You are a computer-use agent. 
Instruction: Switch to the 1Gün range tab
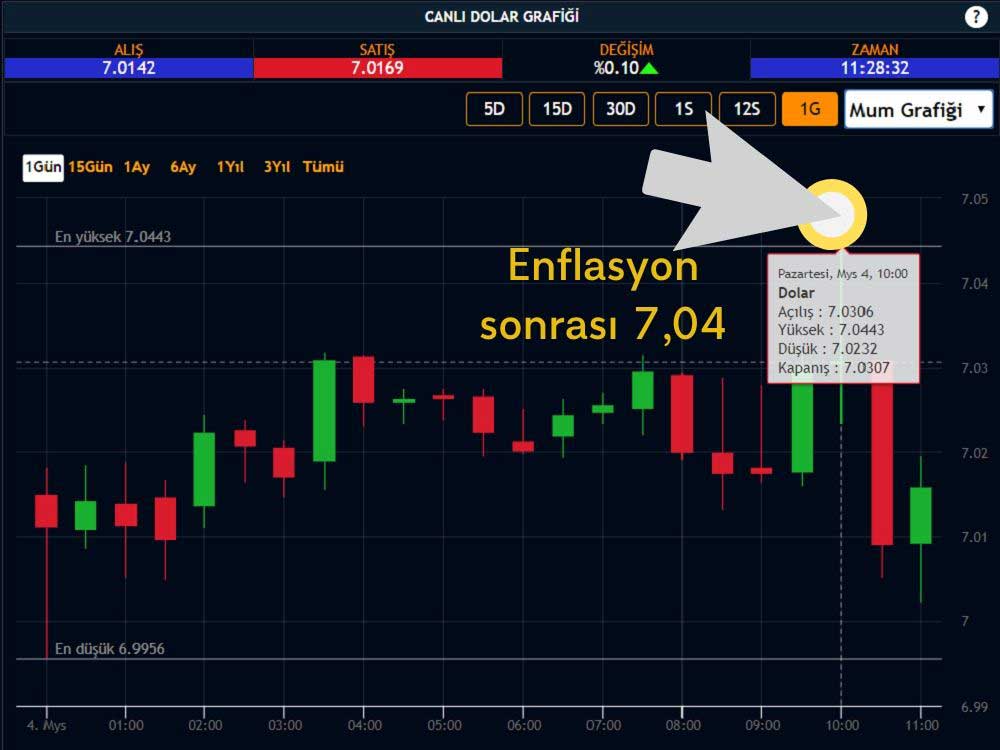tap(43, 168)
